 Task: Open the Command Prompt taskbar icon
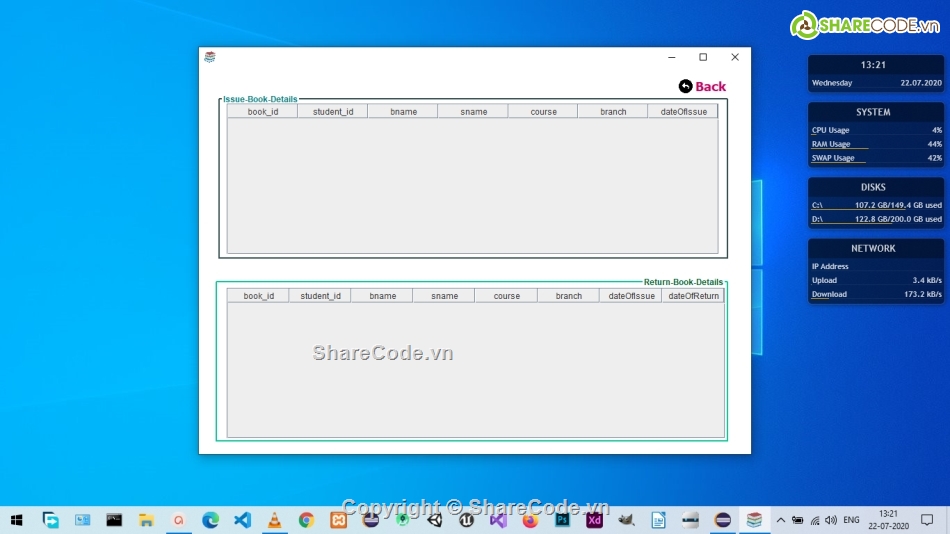tap(114, 520)
